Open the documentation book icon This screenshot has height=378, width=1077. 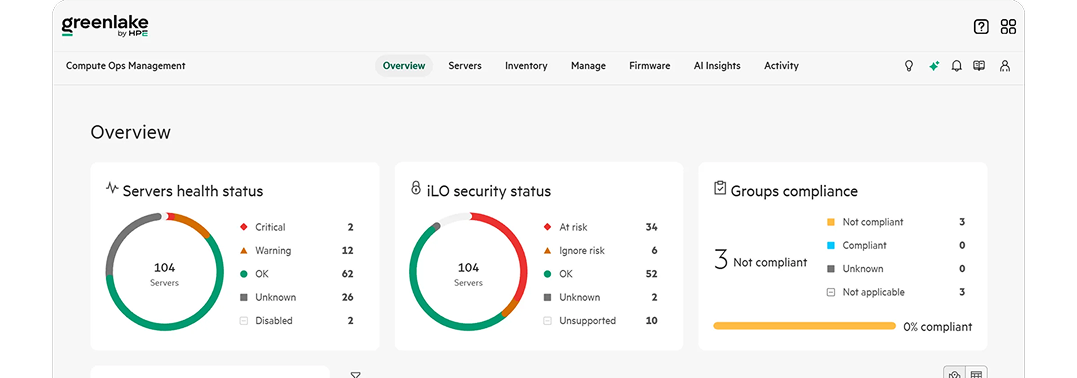coord(979,66)
